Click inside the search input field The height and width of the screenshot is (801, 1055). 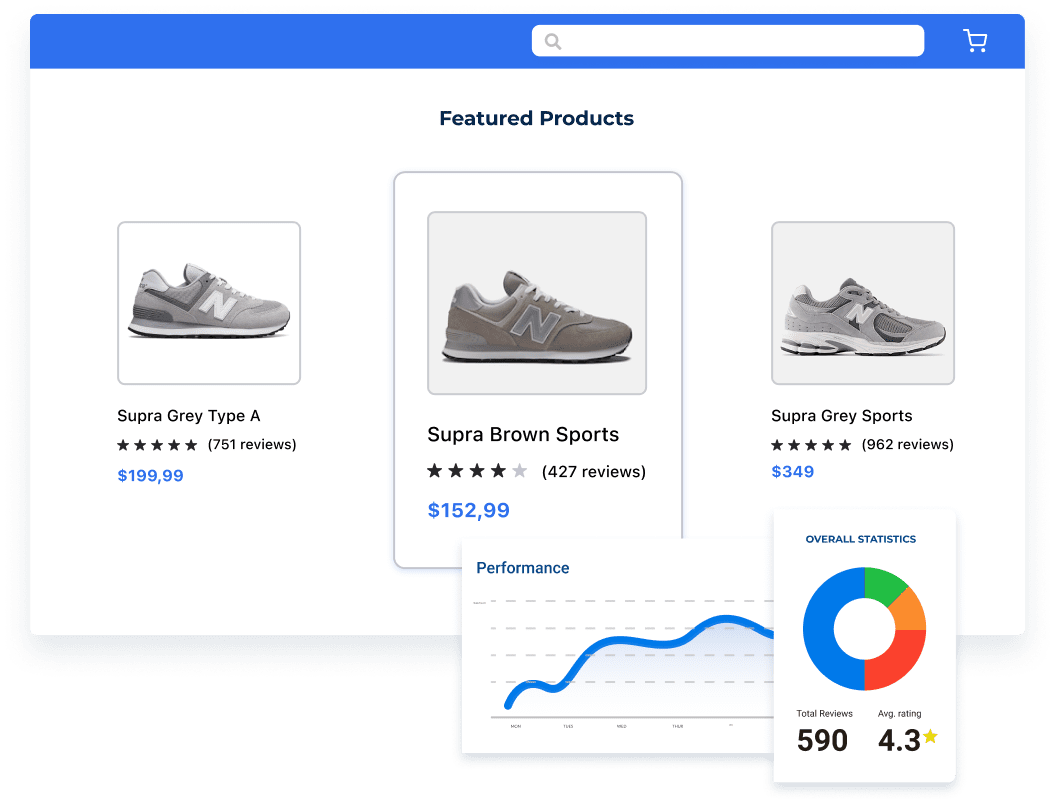727,40
